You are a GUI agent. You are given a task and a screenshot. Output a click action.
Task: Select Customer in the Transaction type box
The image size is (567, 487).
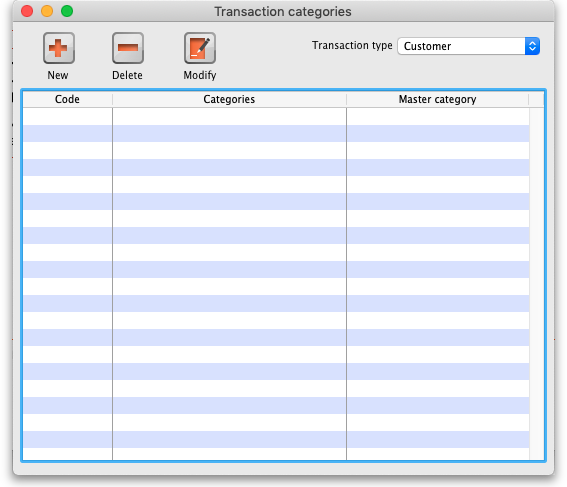427,46
